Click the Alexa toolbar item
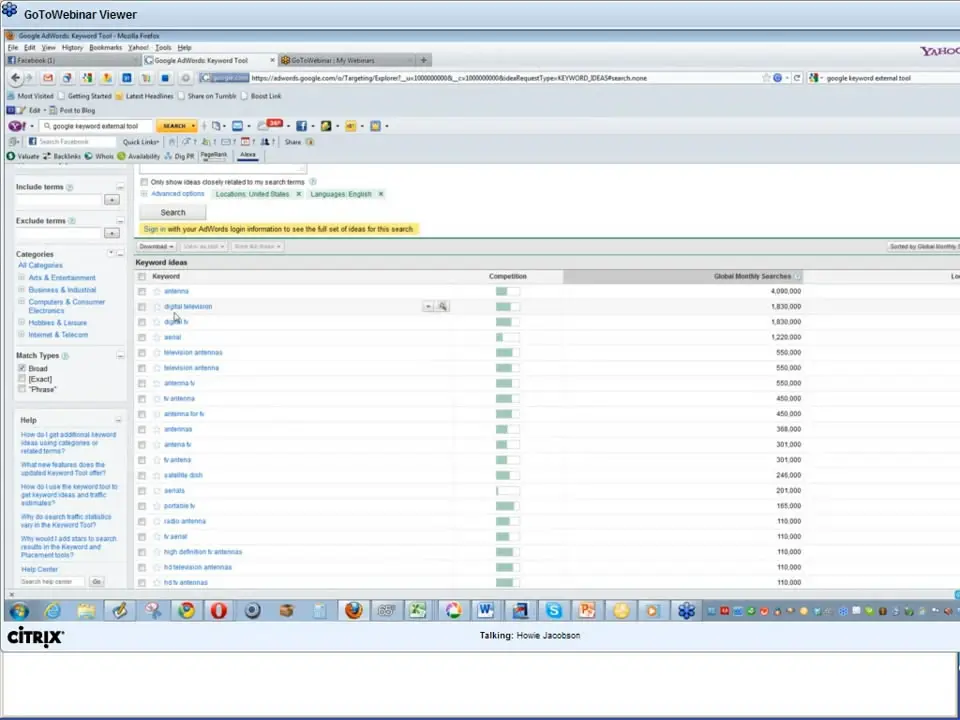 [248, 156]
